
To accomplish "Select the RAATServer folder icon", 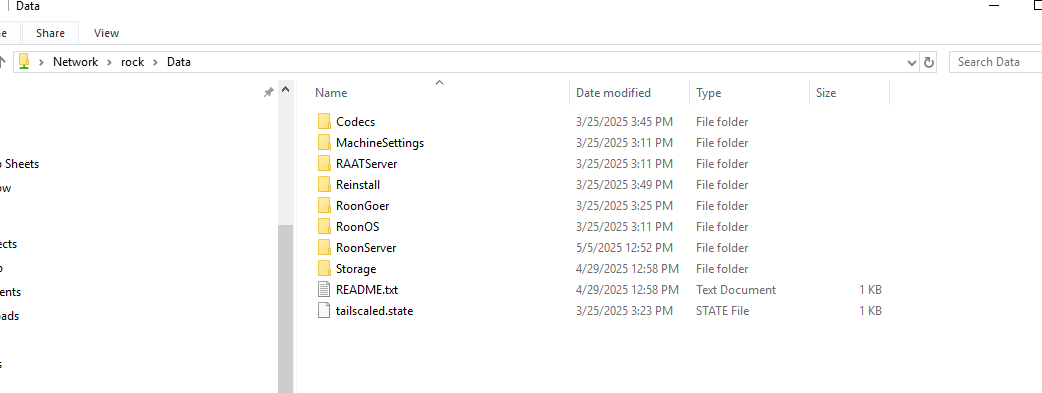I will 324,164.
